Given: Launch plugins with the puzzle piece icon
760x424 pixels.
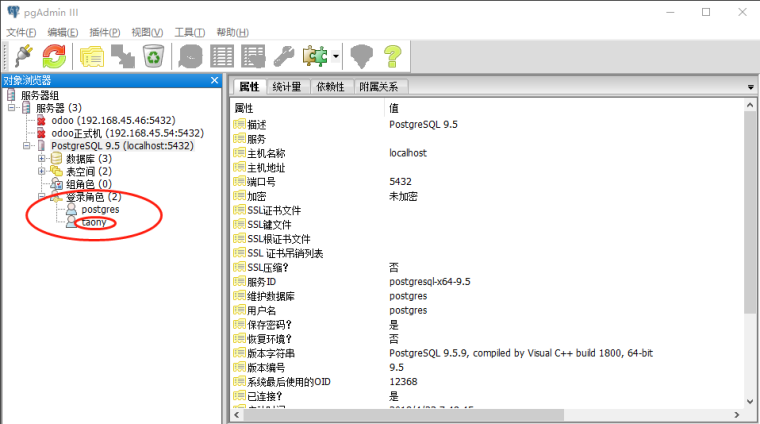Looking at the screenshot, I should 315,56.
